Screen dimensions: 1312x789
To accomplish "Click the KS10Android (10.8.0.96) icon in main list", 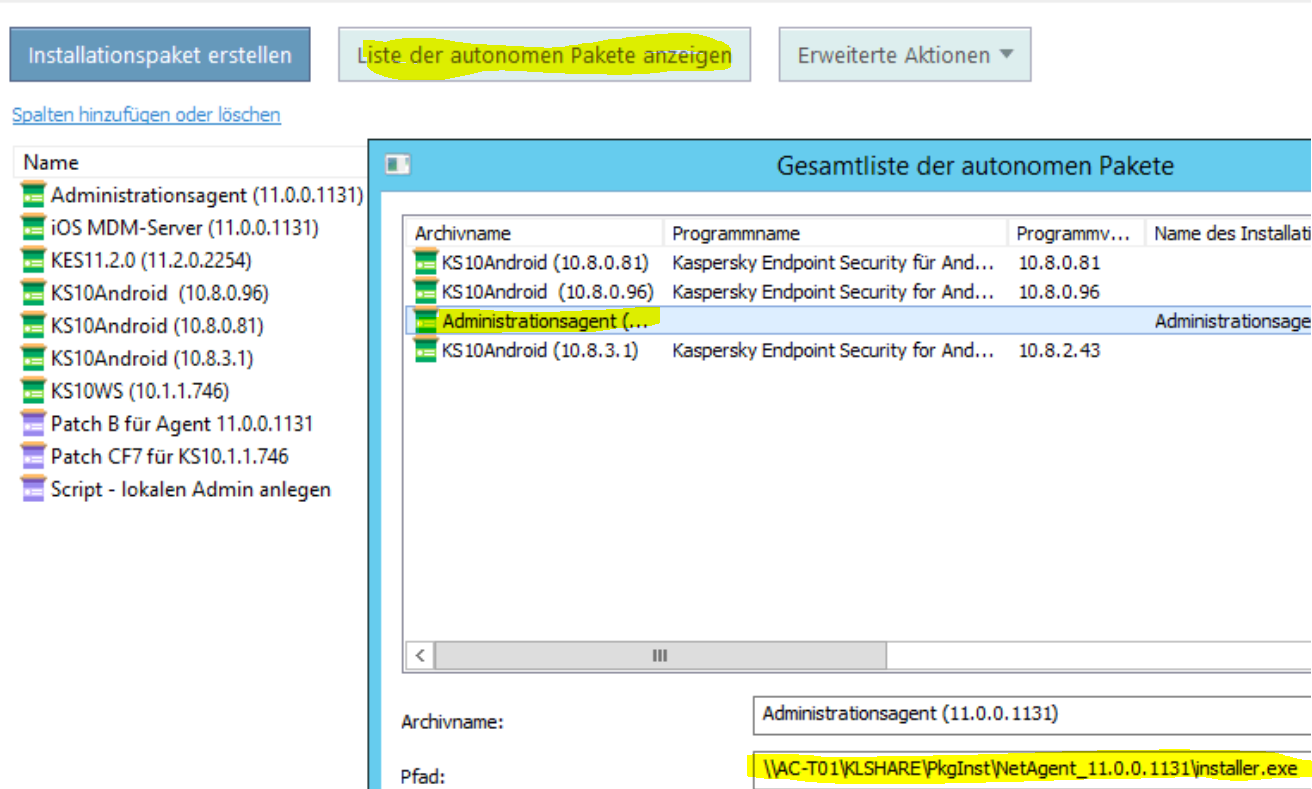I will 33,294.
